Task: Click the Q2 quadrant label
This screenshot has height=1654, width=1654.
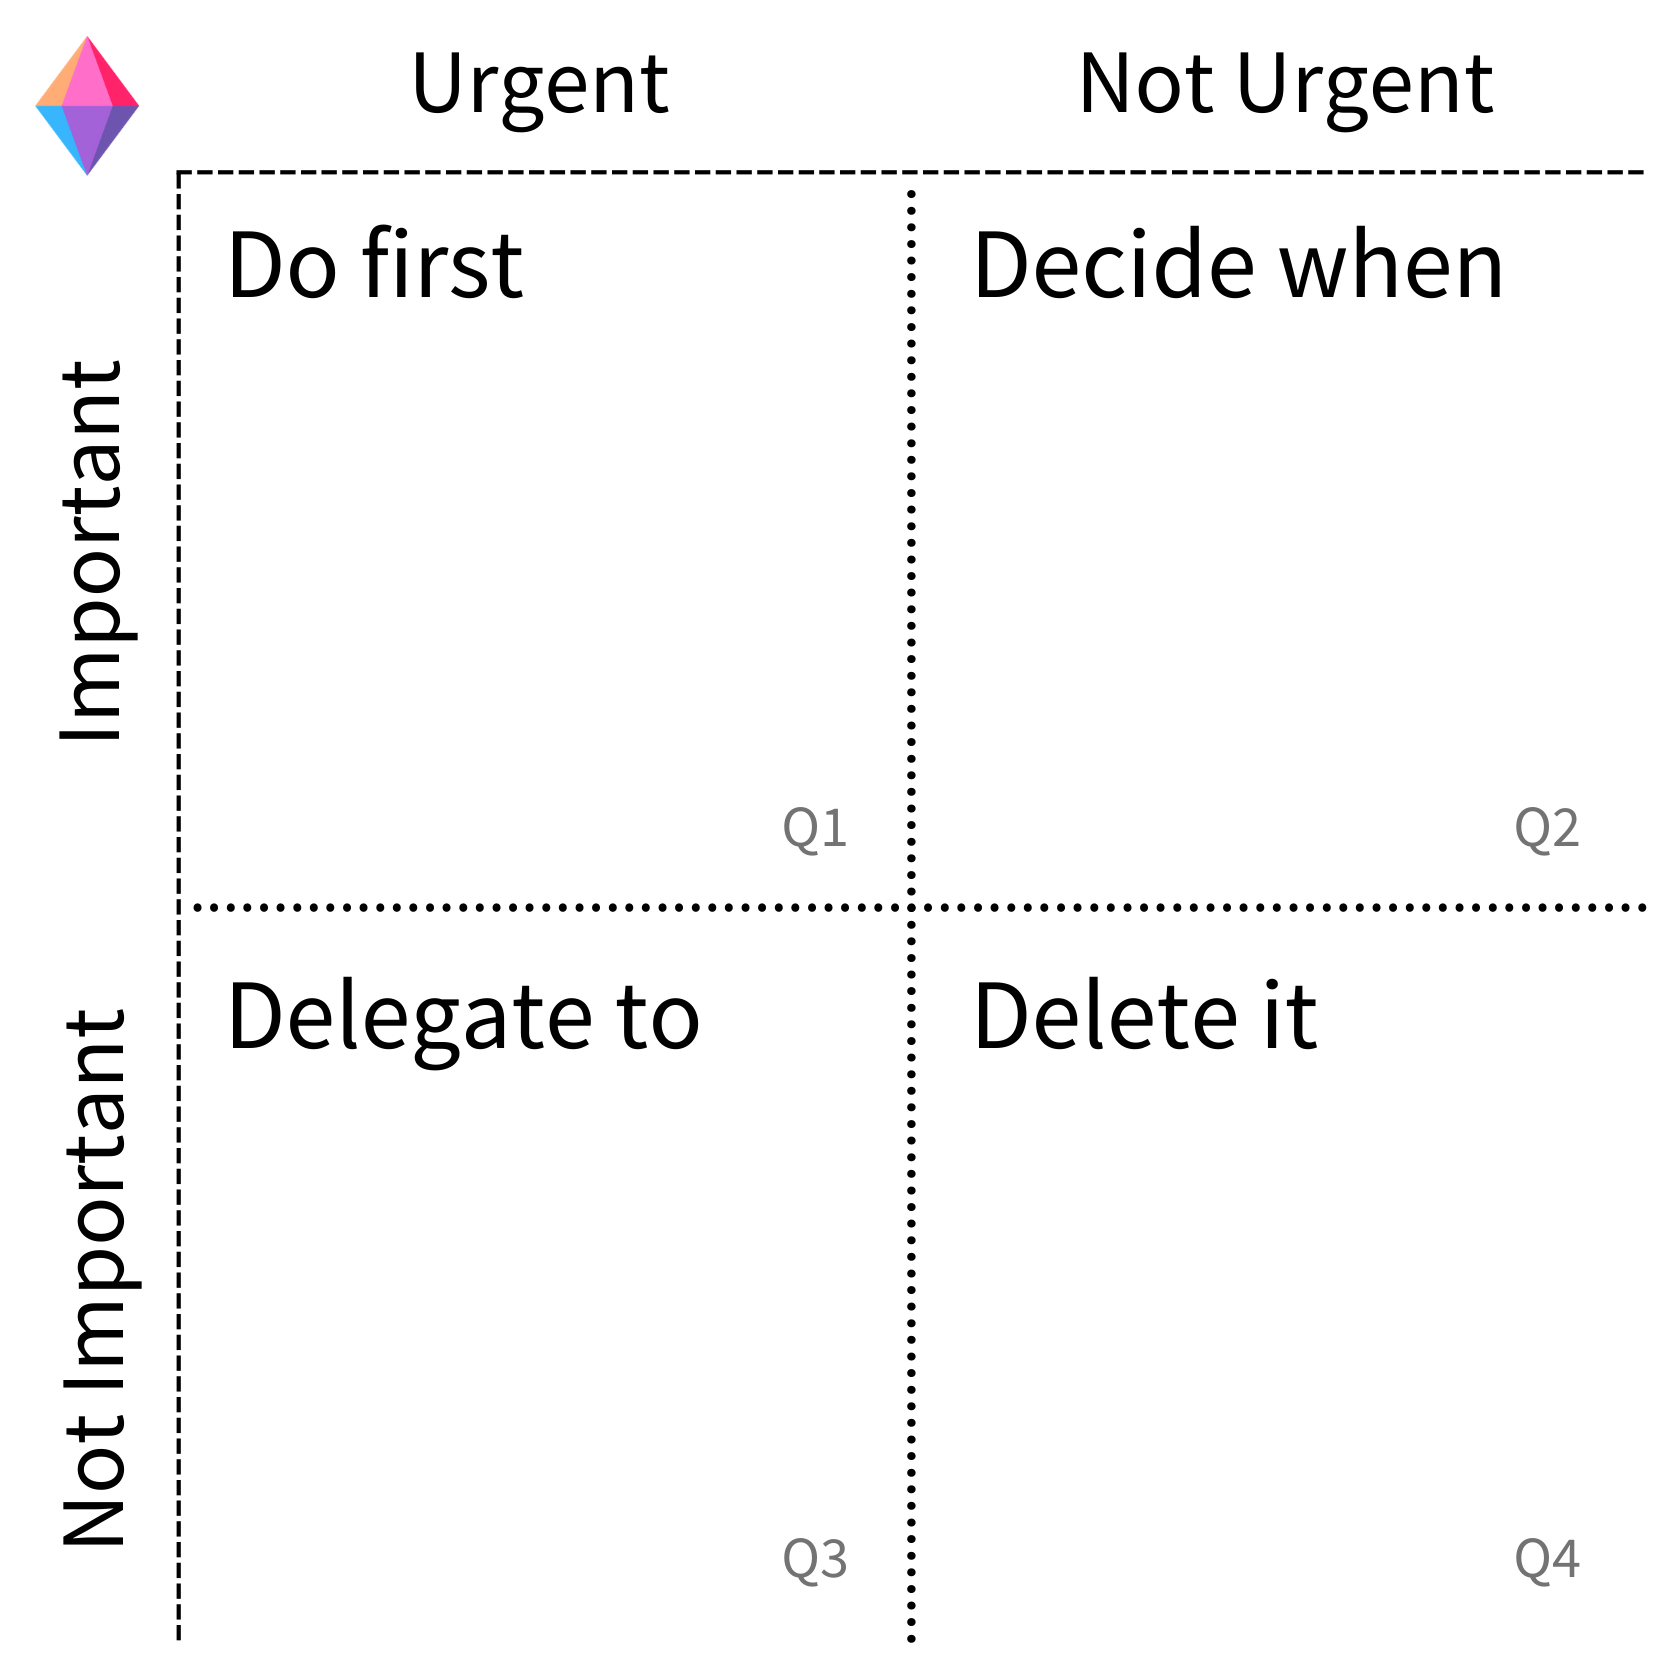Action: [x=1546, y=828]
